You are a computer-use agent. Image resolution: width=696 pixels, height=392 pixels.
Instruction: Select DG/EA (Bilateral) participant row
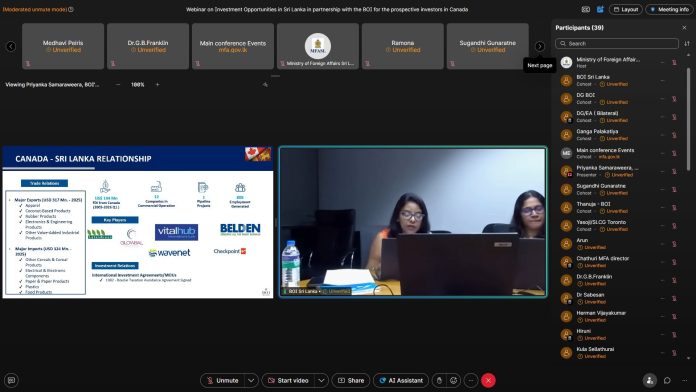click(619, 117)
